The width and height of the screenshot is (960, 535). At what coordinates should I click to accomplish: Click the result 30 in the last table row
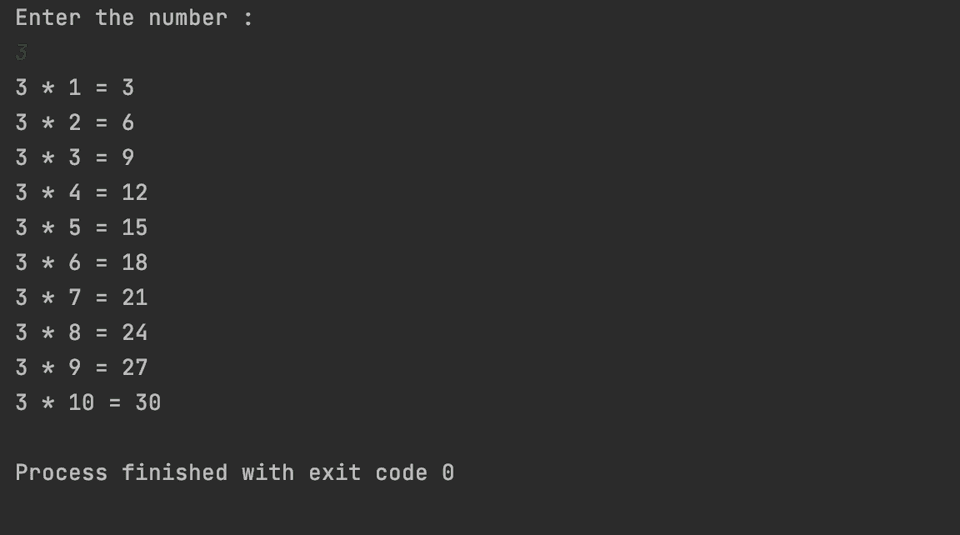[148, 403]
